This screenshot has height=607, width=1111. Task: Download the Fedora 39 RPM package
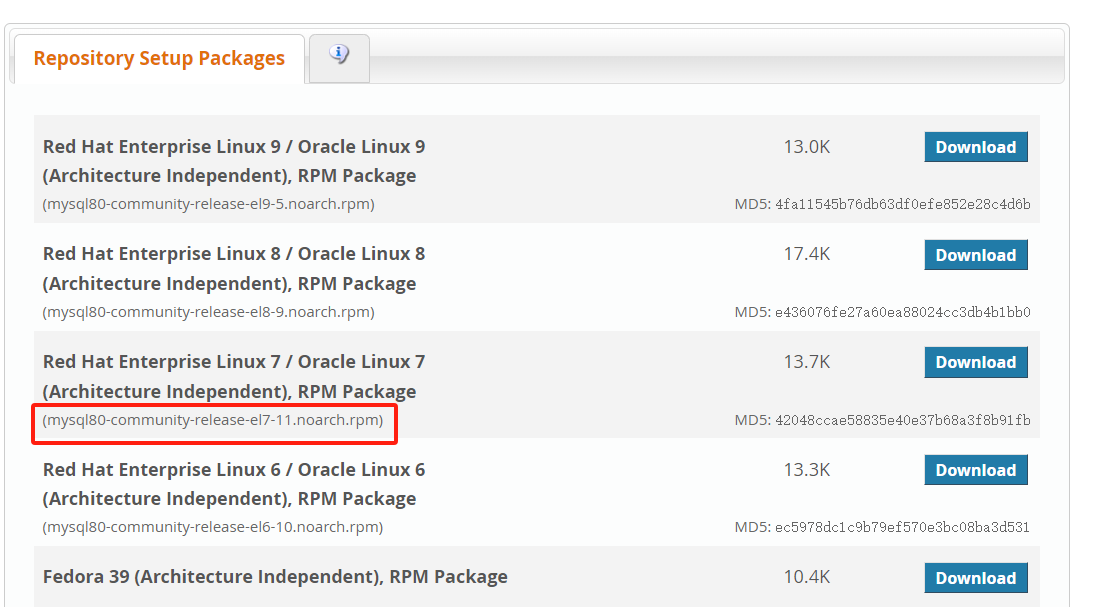tap(975, 578)
